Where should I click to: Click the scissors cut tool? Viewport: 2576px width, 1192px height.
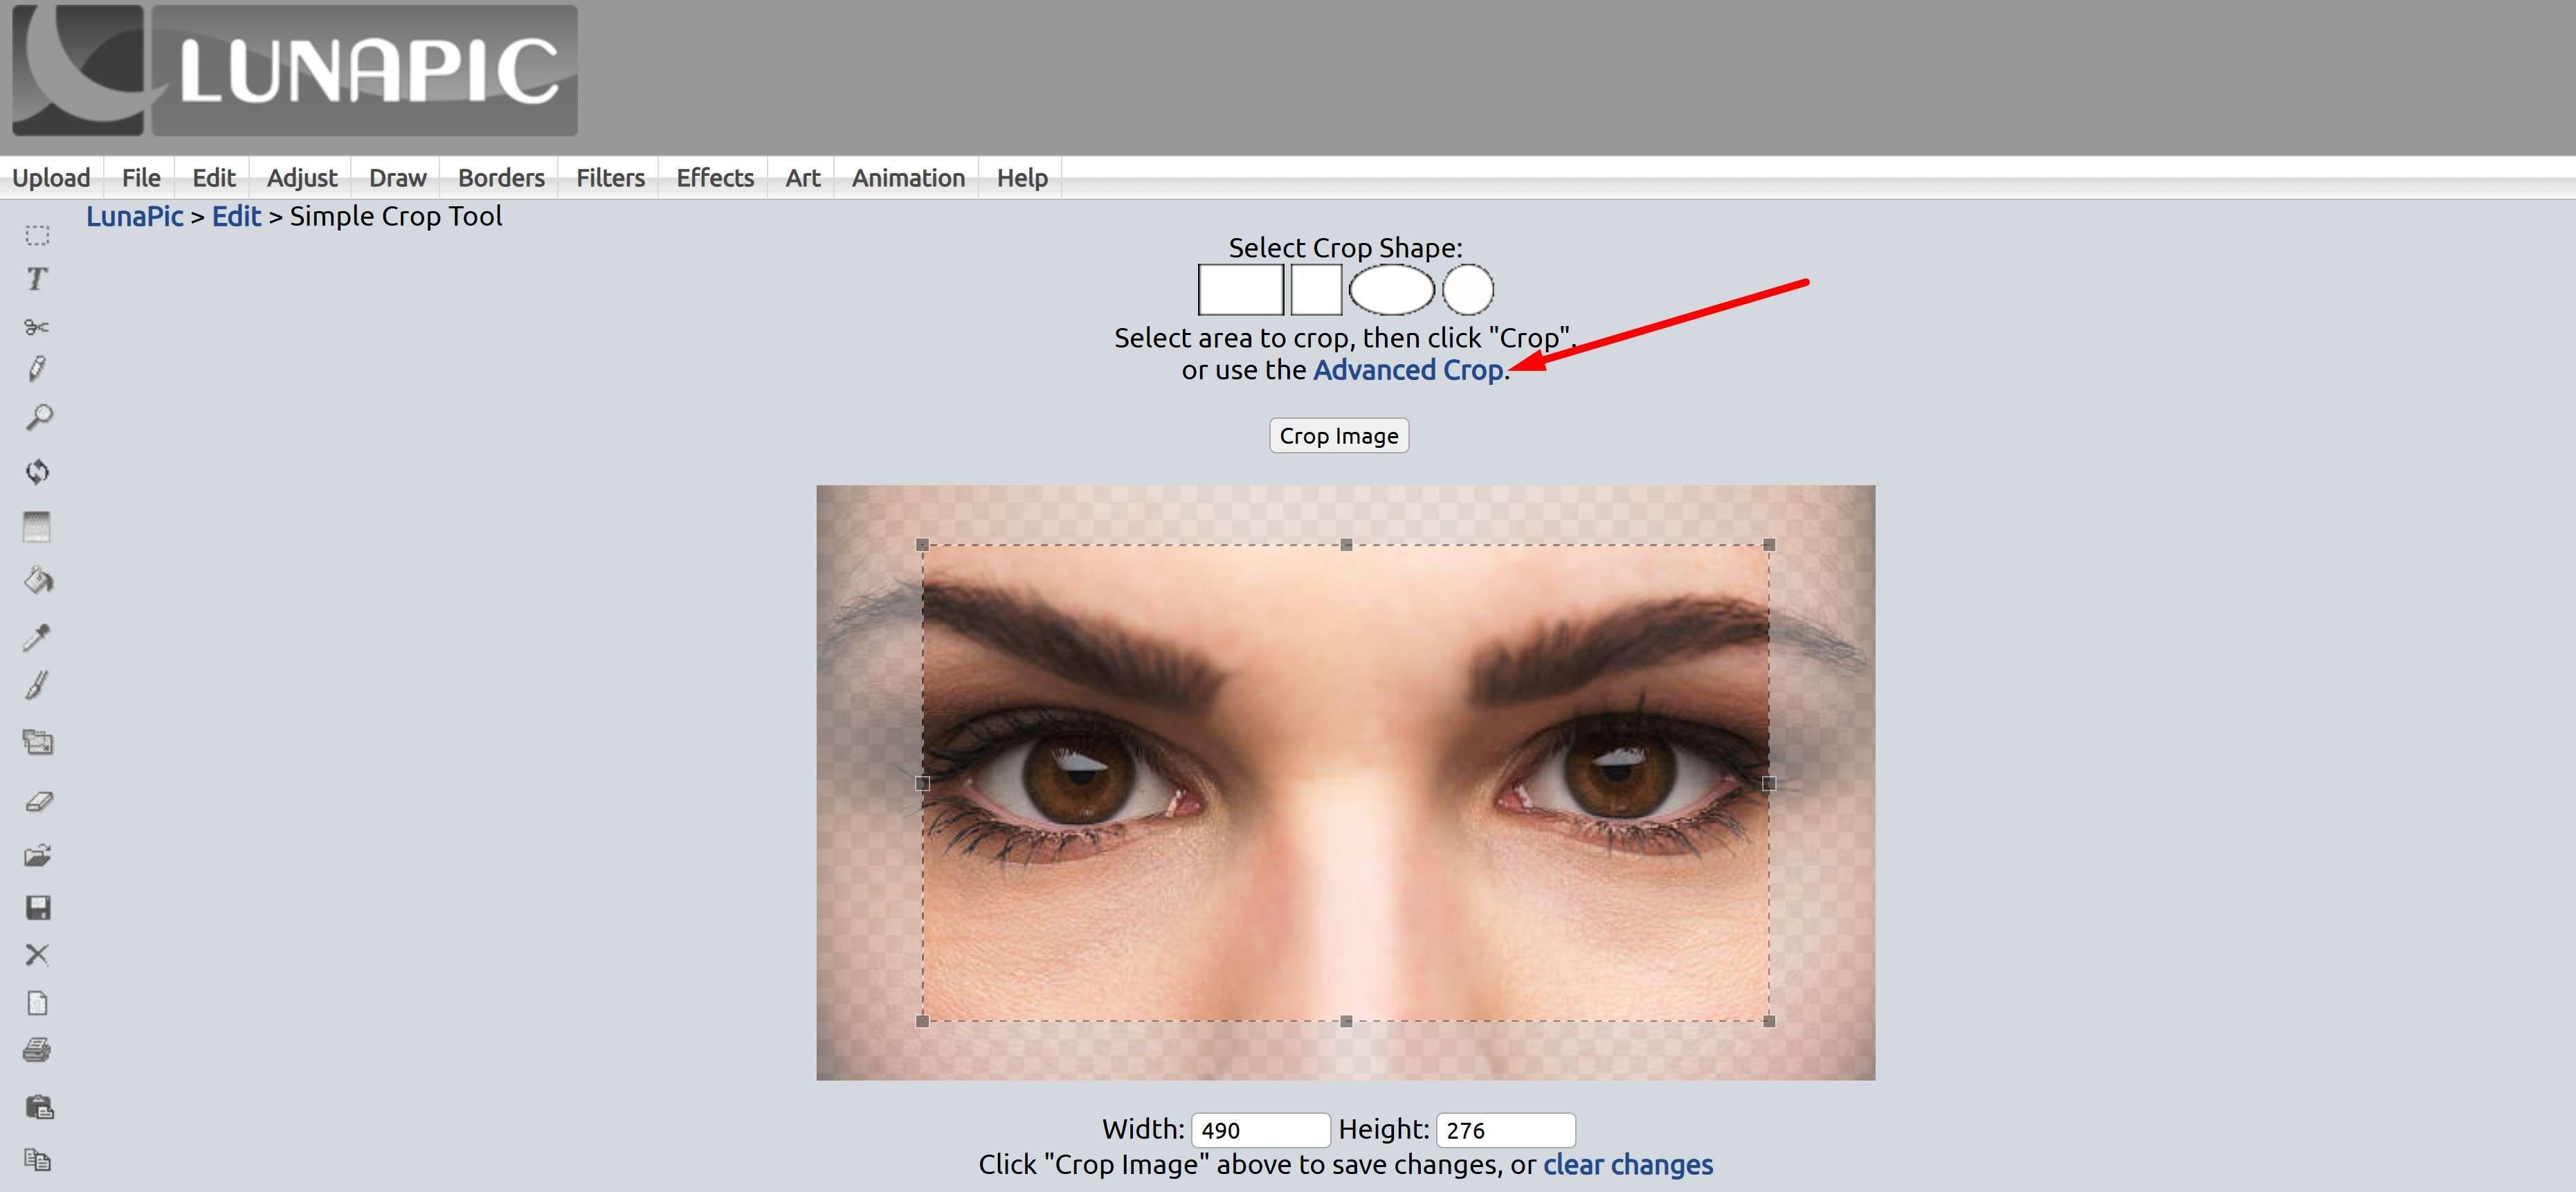click(x=37, y=327)
